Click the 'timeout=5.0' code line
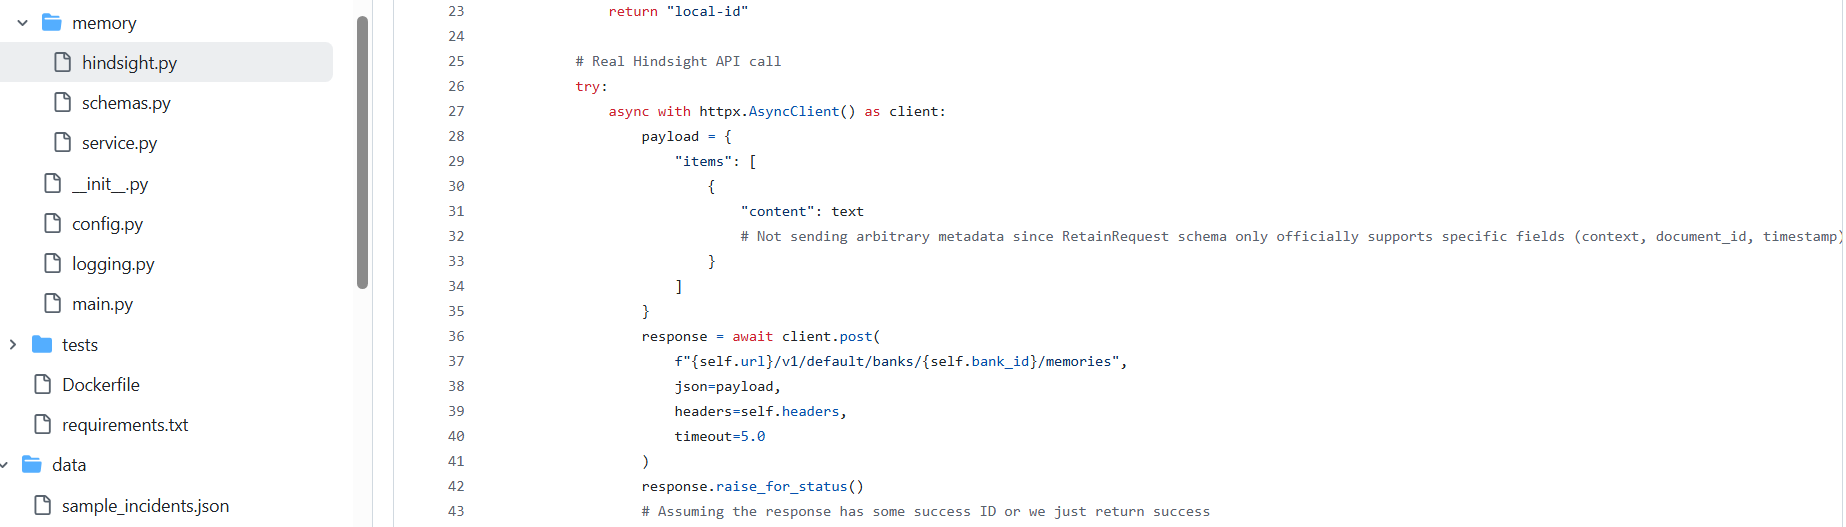Image resolution: width=1846 pixels, height=527 pixels. pos(720,436)
